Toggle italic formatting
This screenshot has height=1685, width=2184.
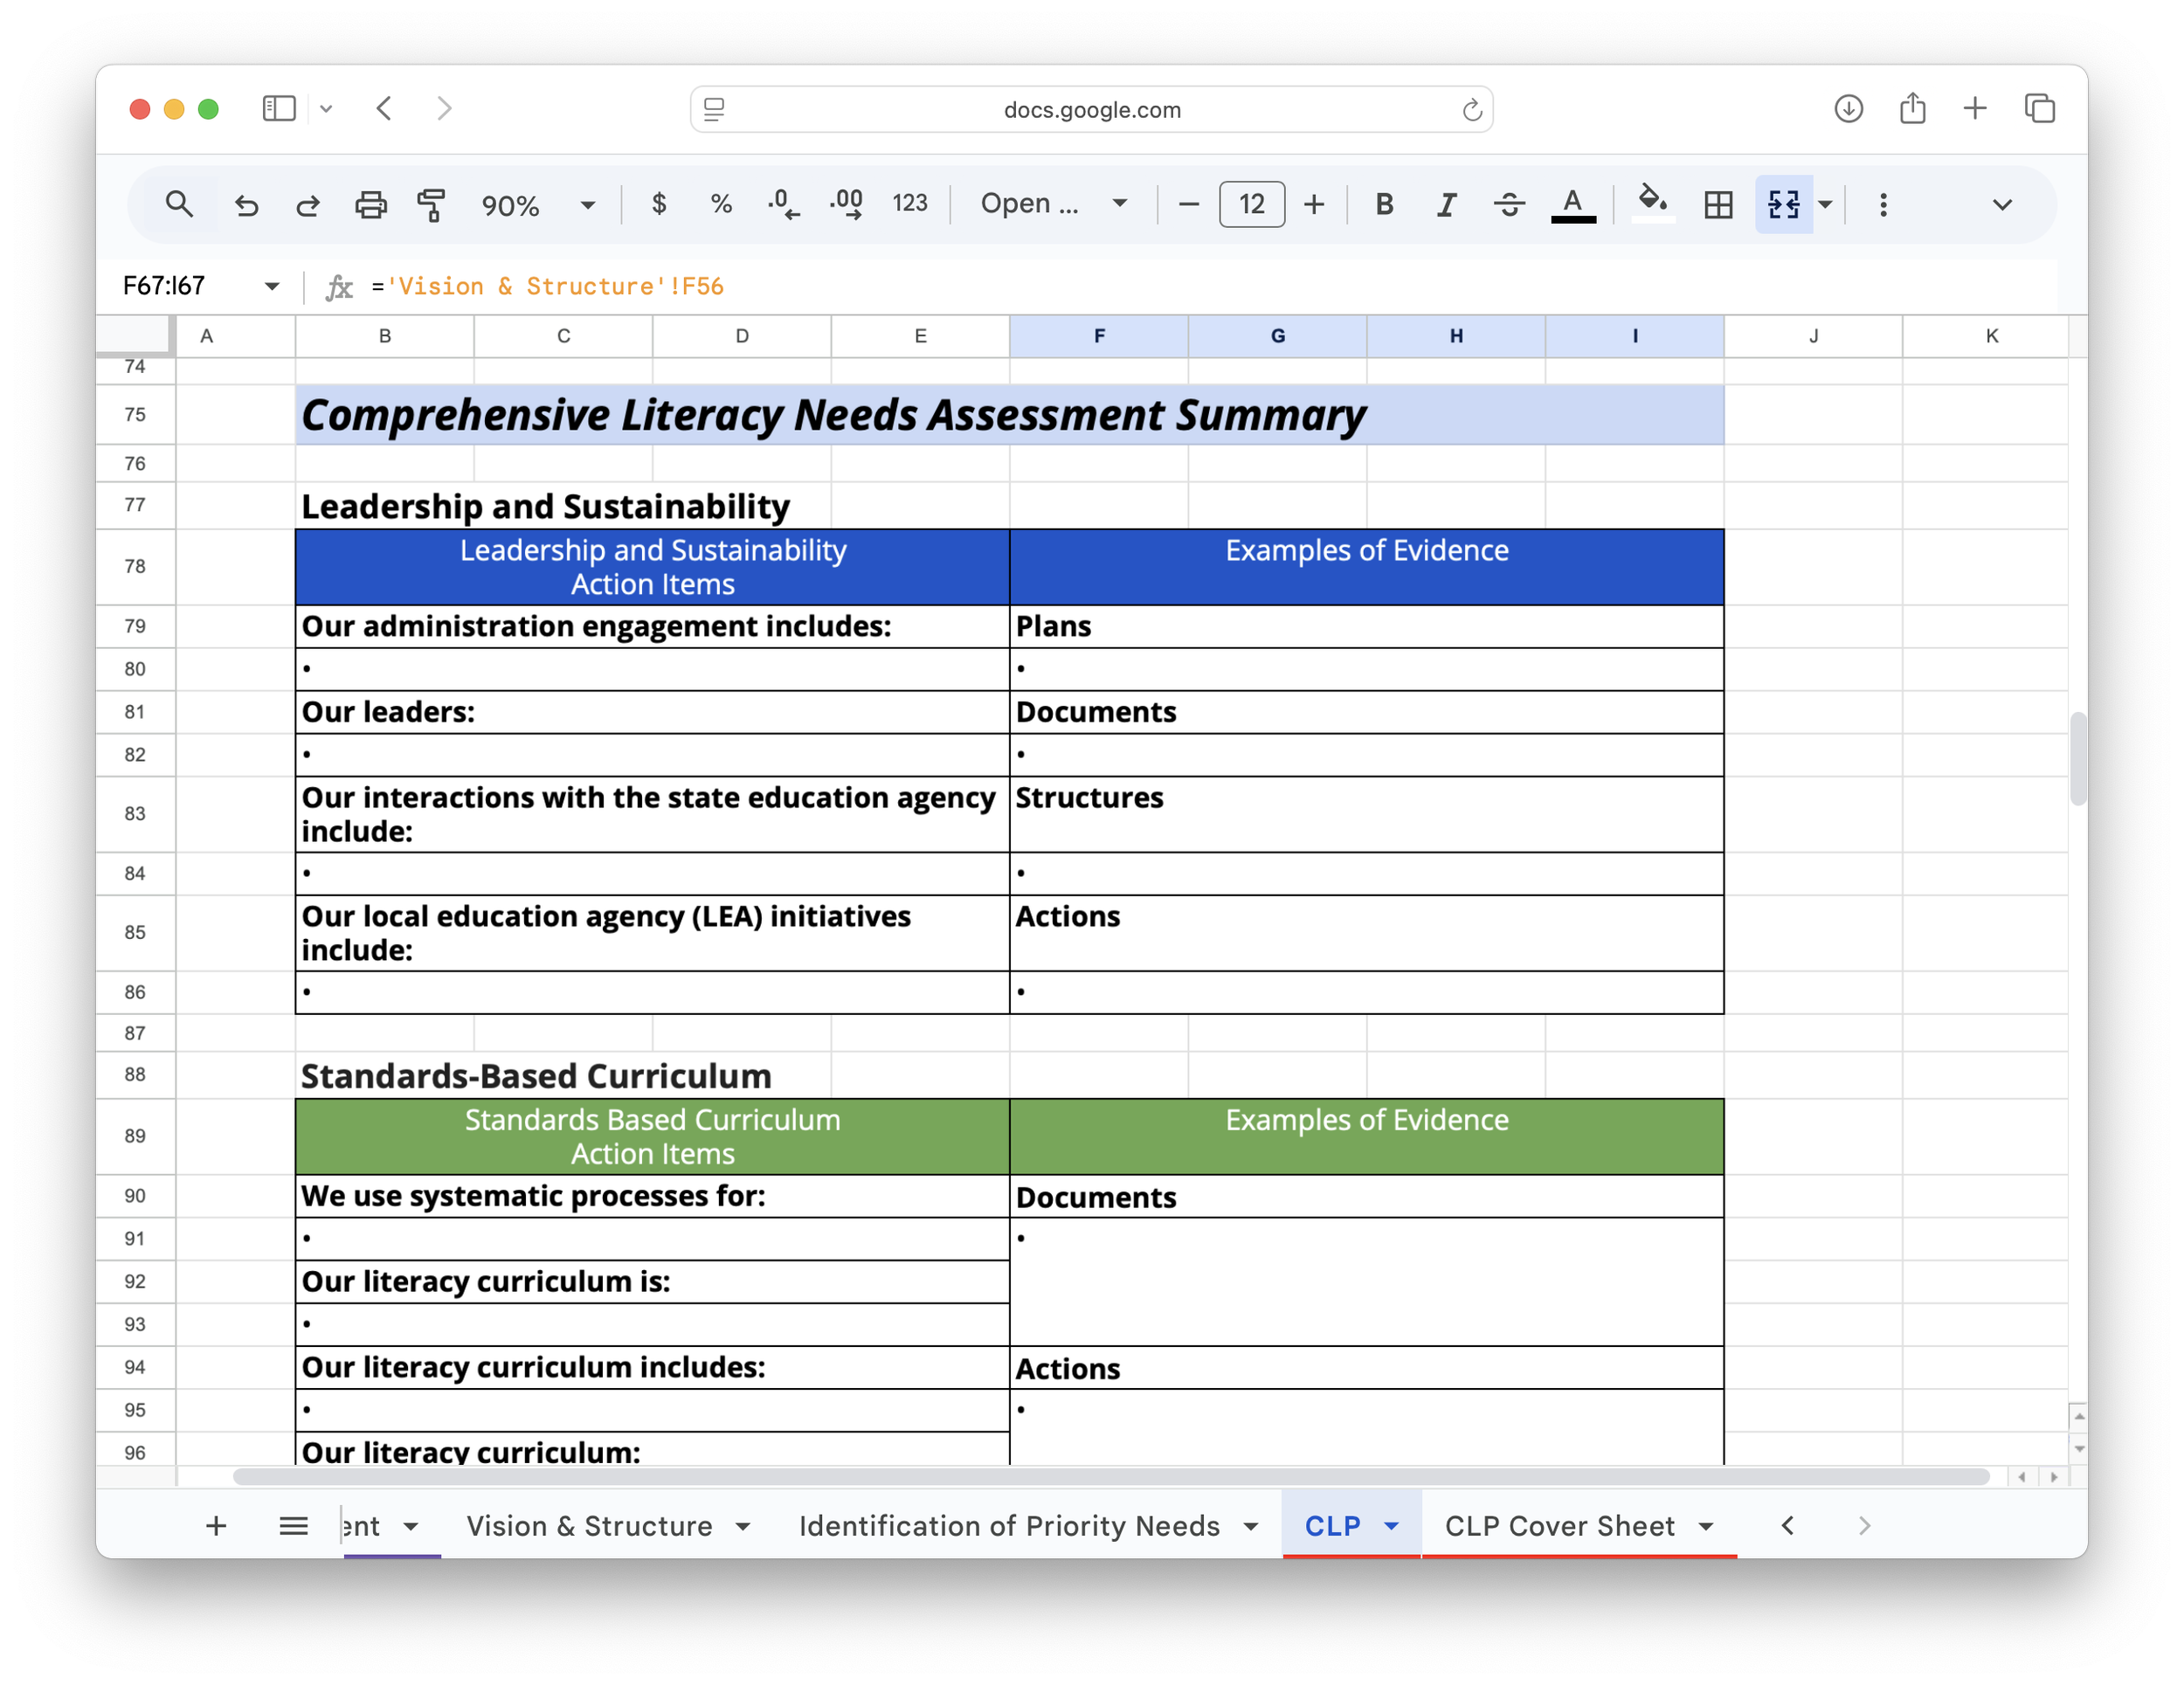(x=1446, y=204)
